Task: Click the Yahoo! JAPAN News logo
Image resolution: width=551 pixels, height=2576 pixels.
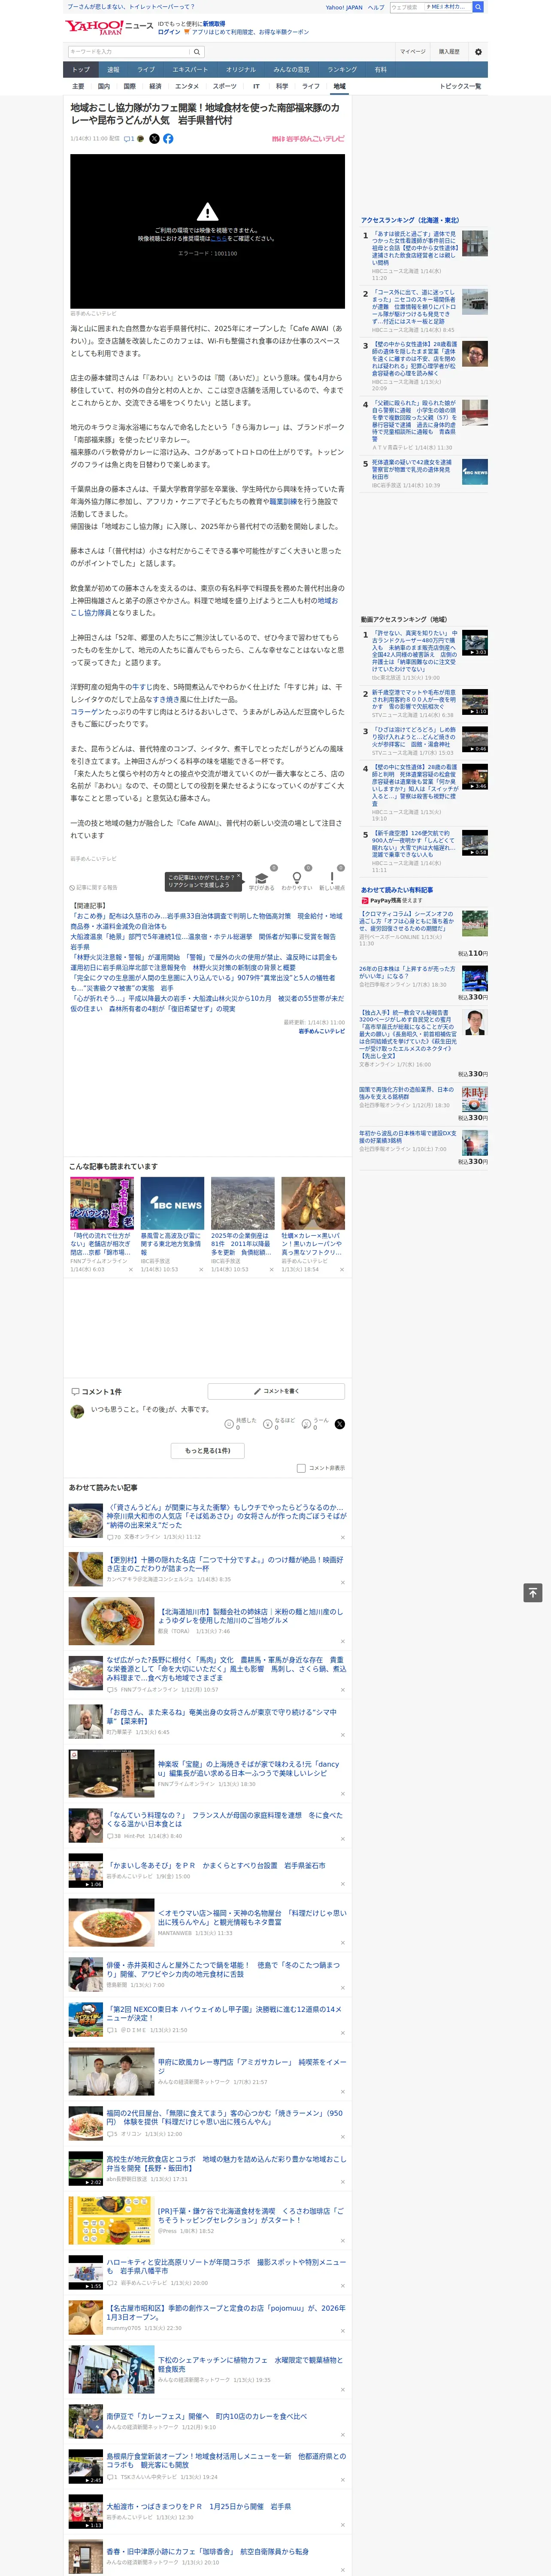Action: (x=110, y=27)
